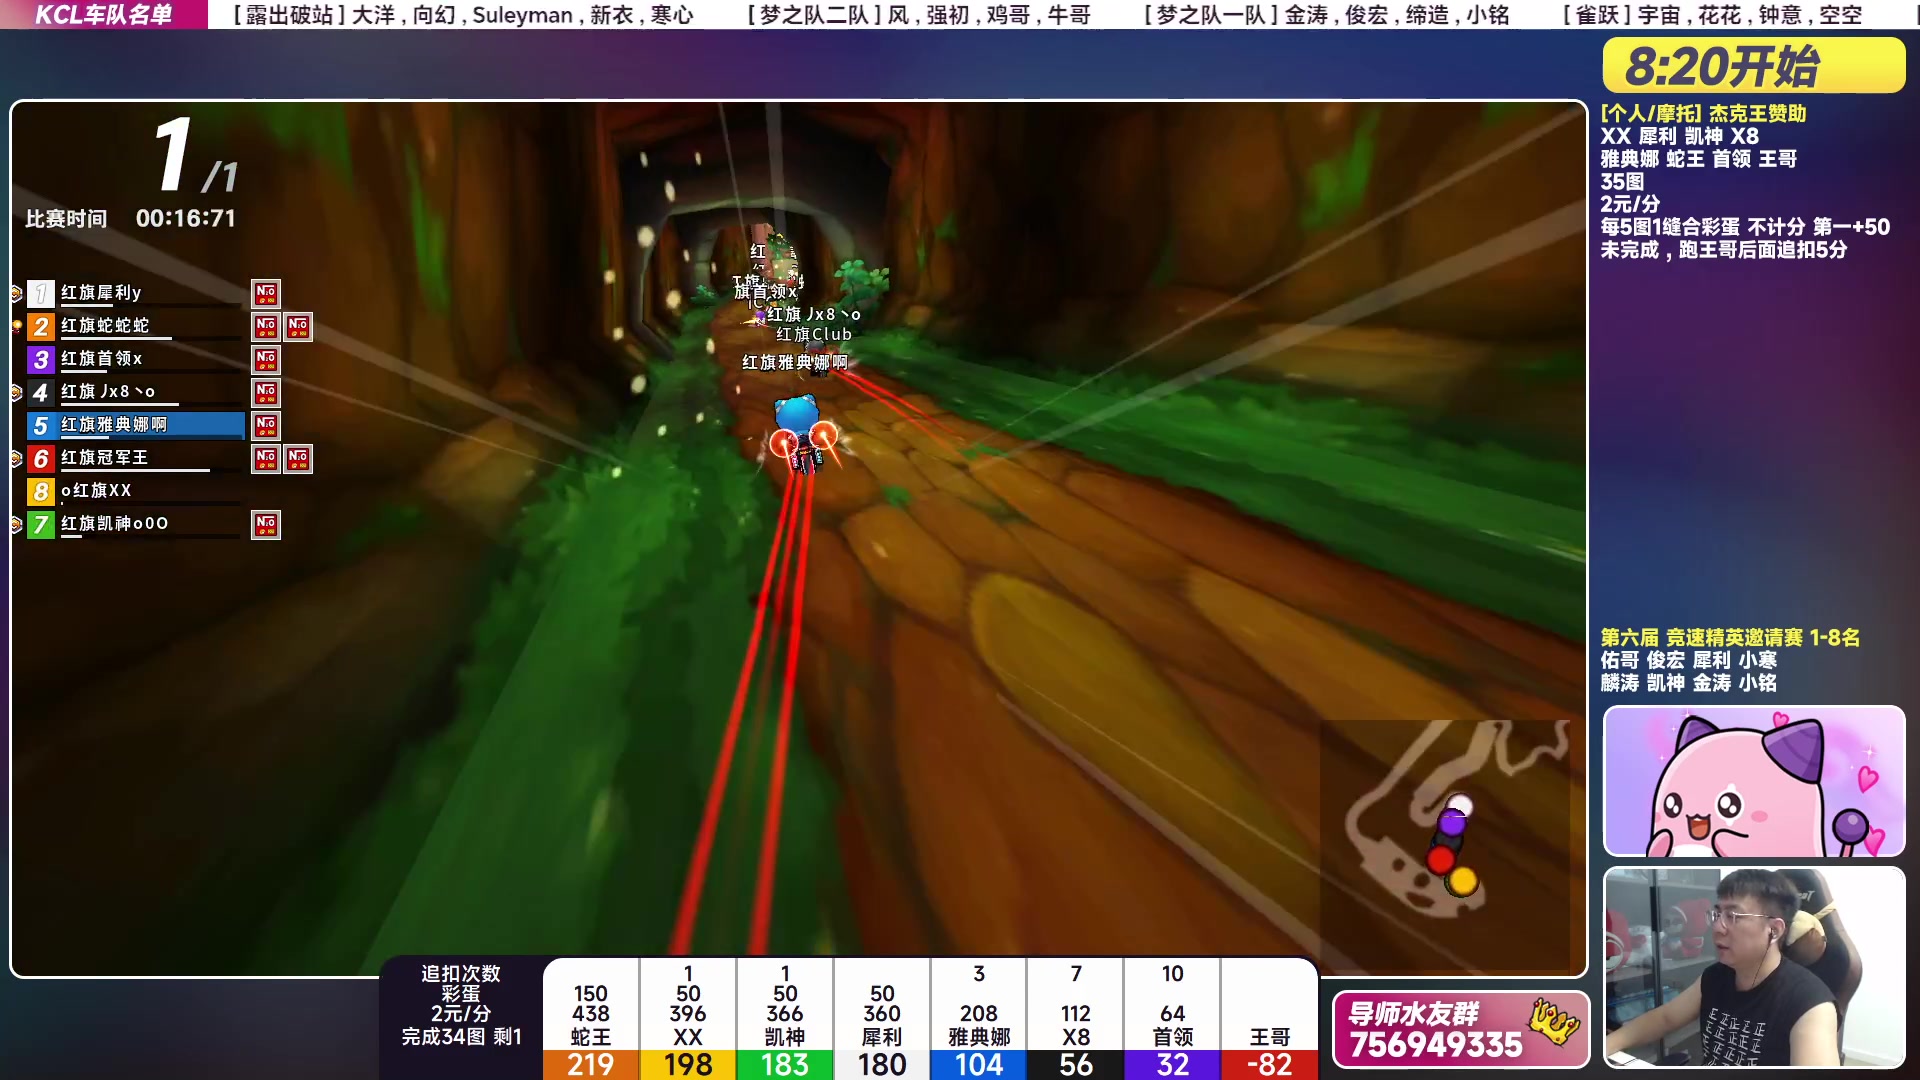Click the [梦之队二队] team roster text
The height and width of the screenshot is (1080, 1920).
(x=919, y=15)
